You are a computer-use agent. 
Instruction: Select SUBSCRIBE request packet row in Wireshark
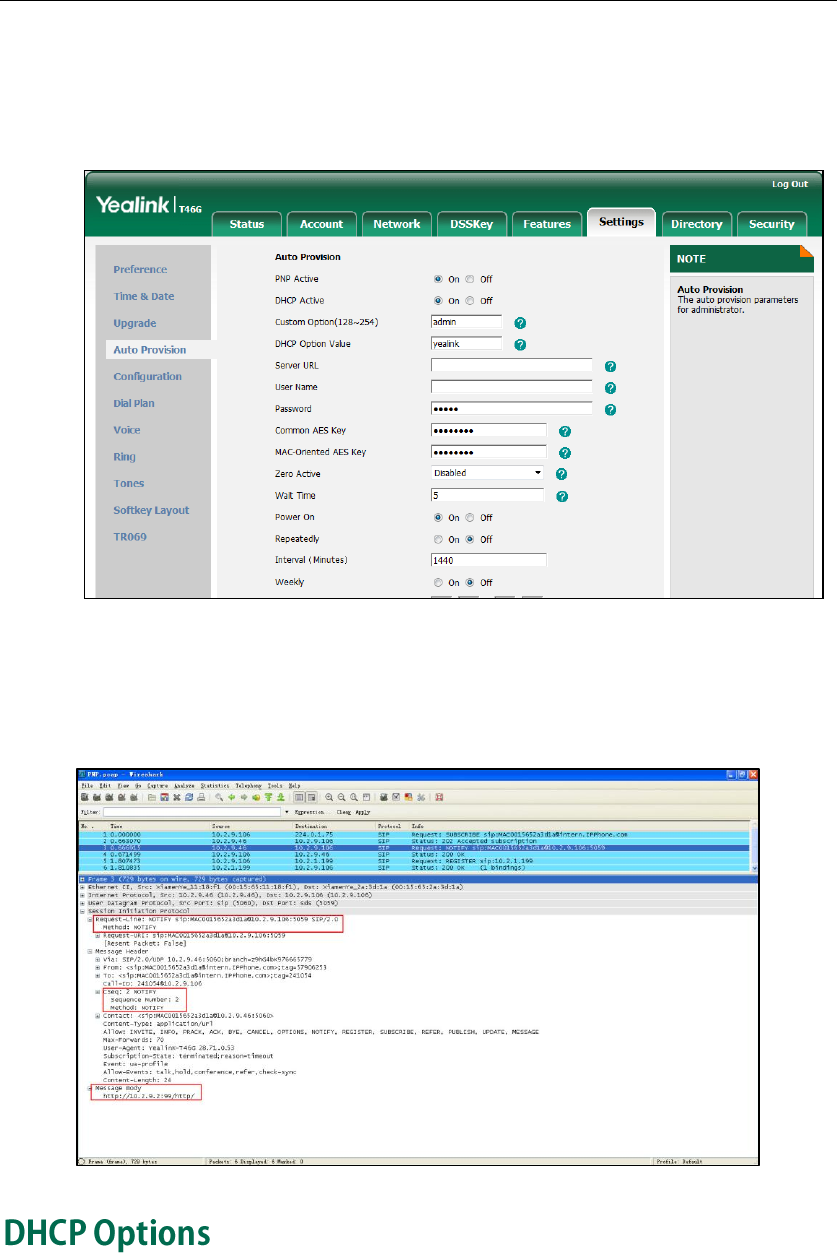pos(414,833)
